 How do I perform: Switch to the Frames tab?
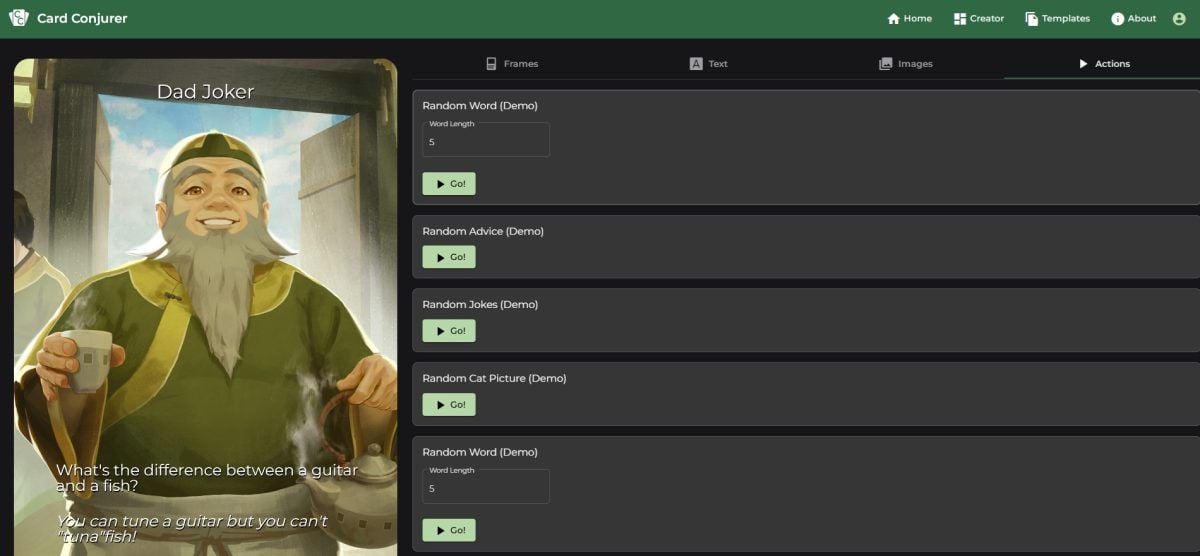click(x=511, y=64)
